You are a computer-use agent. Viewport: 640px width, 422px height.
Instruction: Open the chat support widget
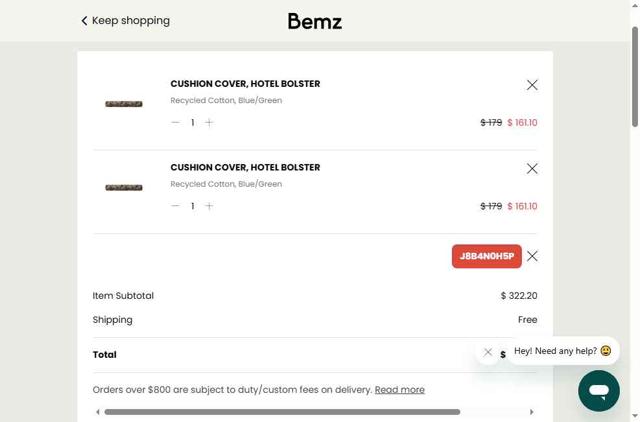(x=598, y=391)
